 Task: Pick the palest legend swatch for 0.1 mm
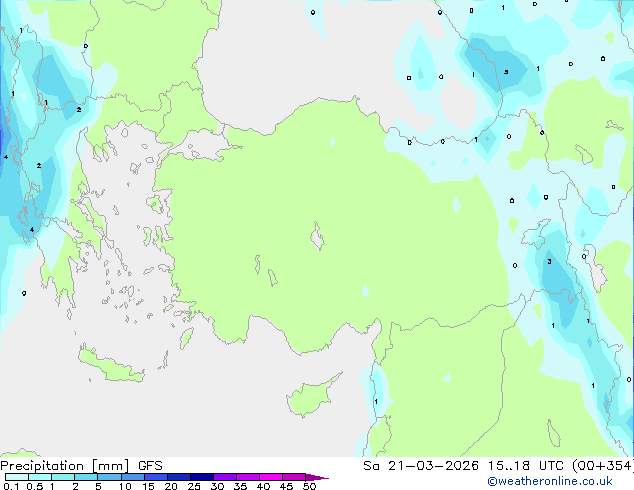click(x=17, y=477)
